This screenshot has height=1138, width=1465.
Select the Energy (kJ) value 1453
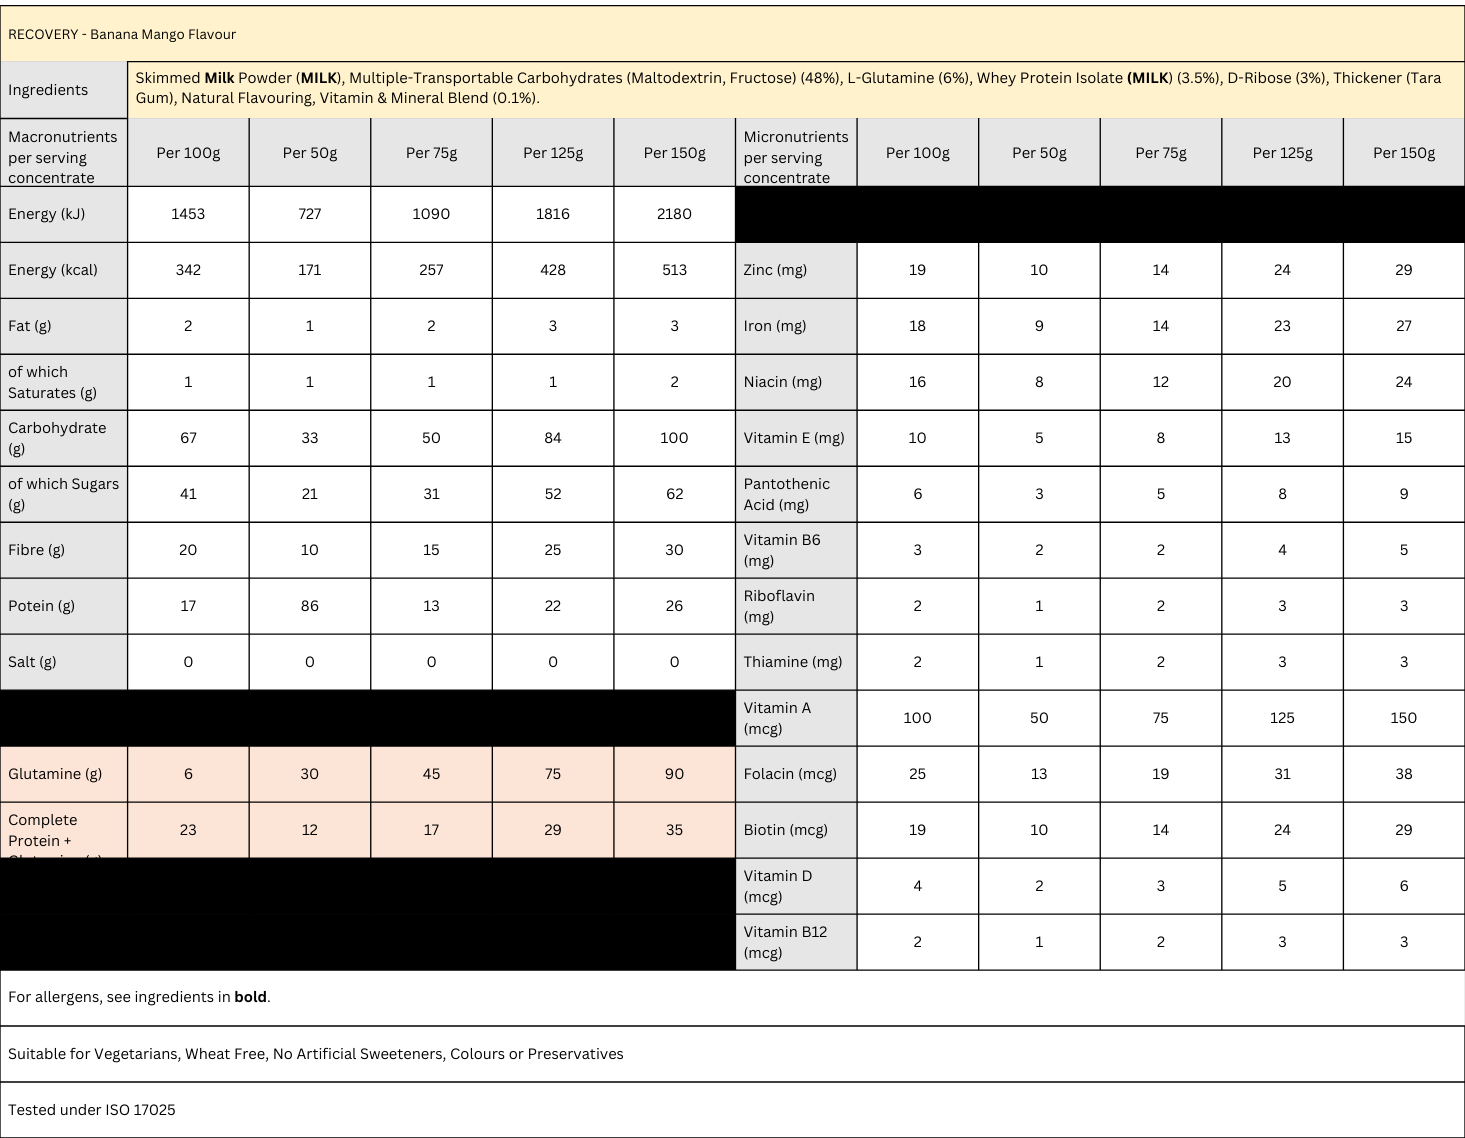(x=188, y=214)
